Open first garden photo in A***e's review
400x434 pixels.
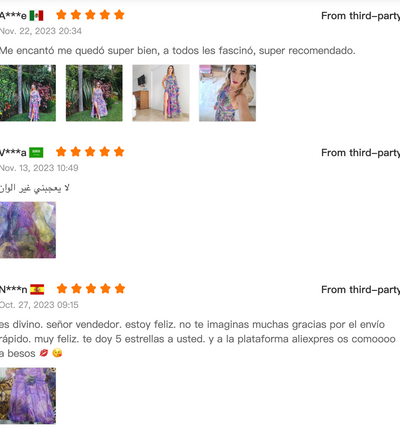[28, 93]
